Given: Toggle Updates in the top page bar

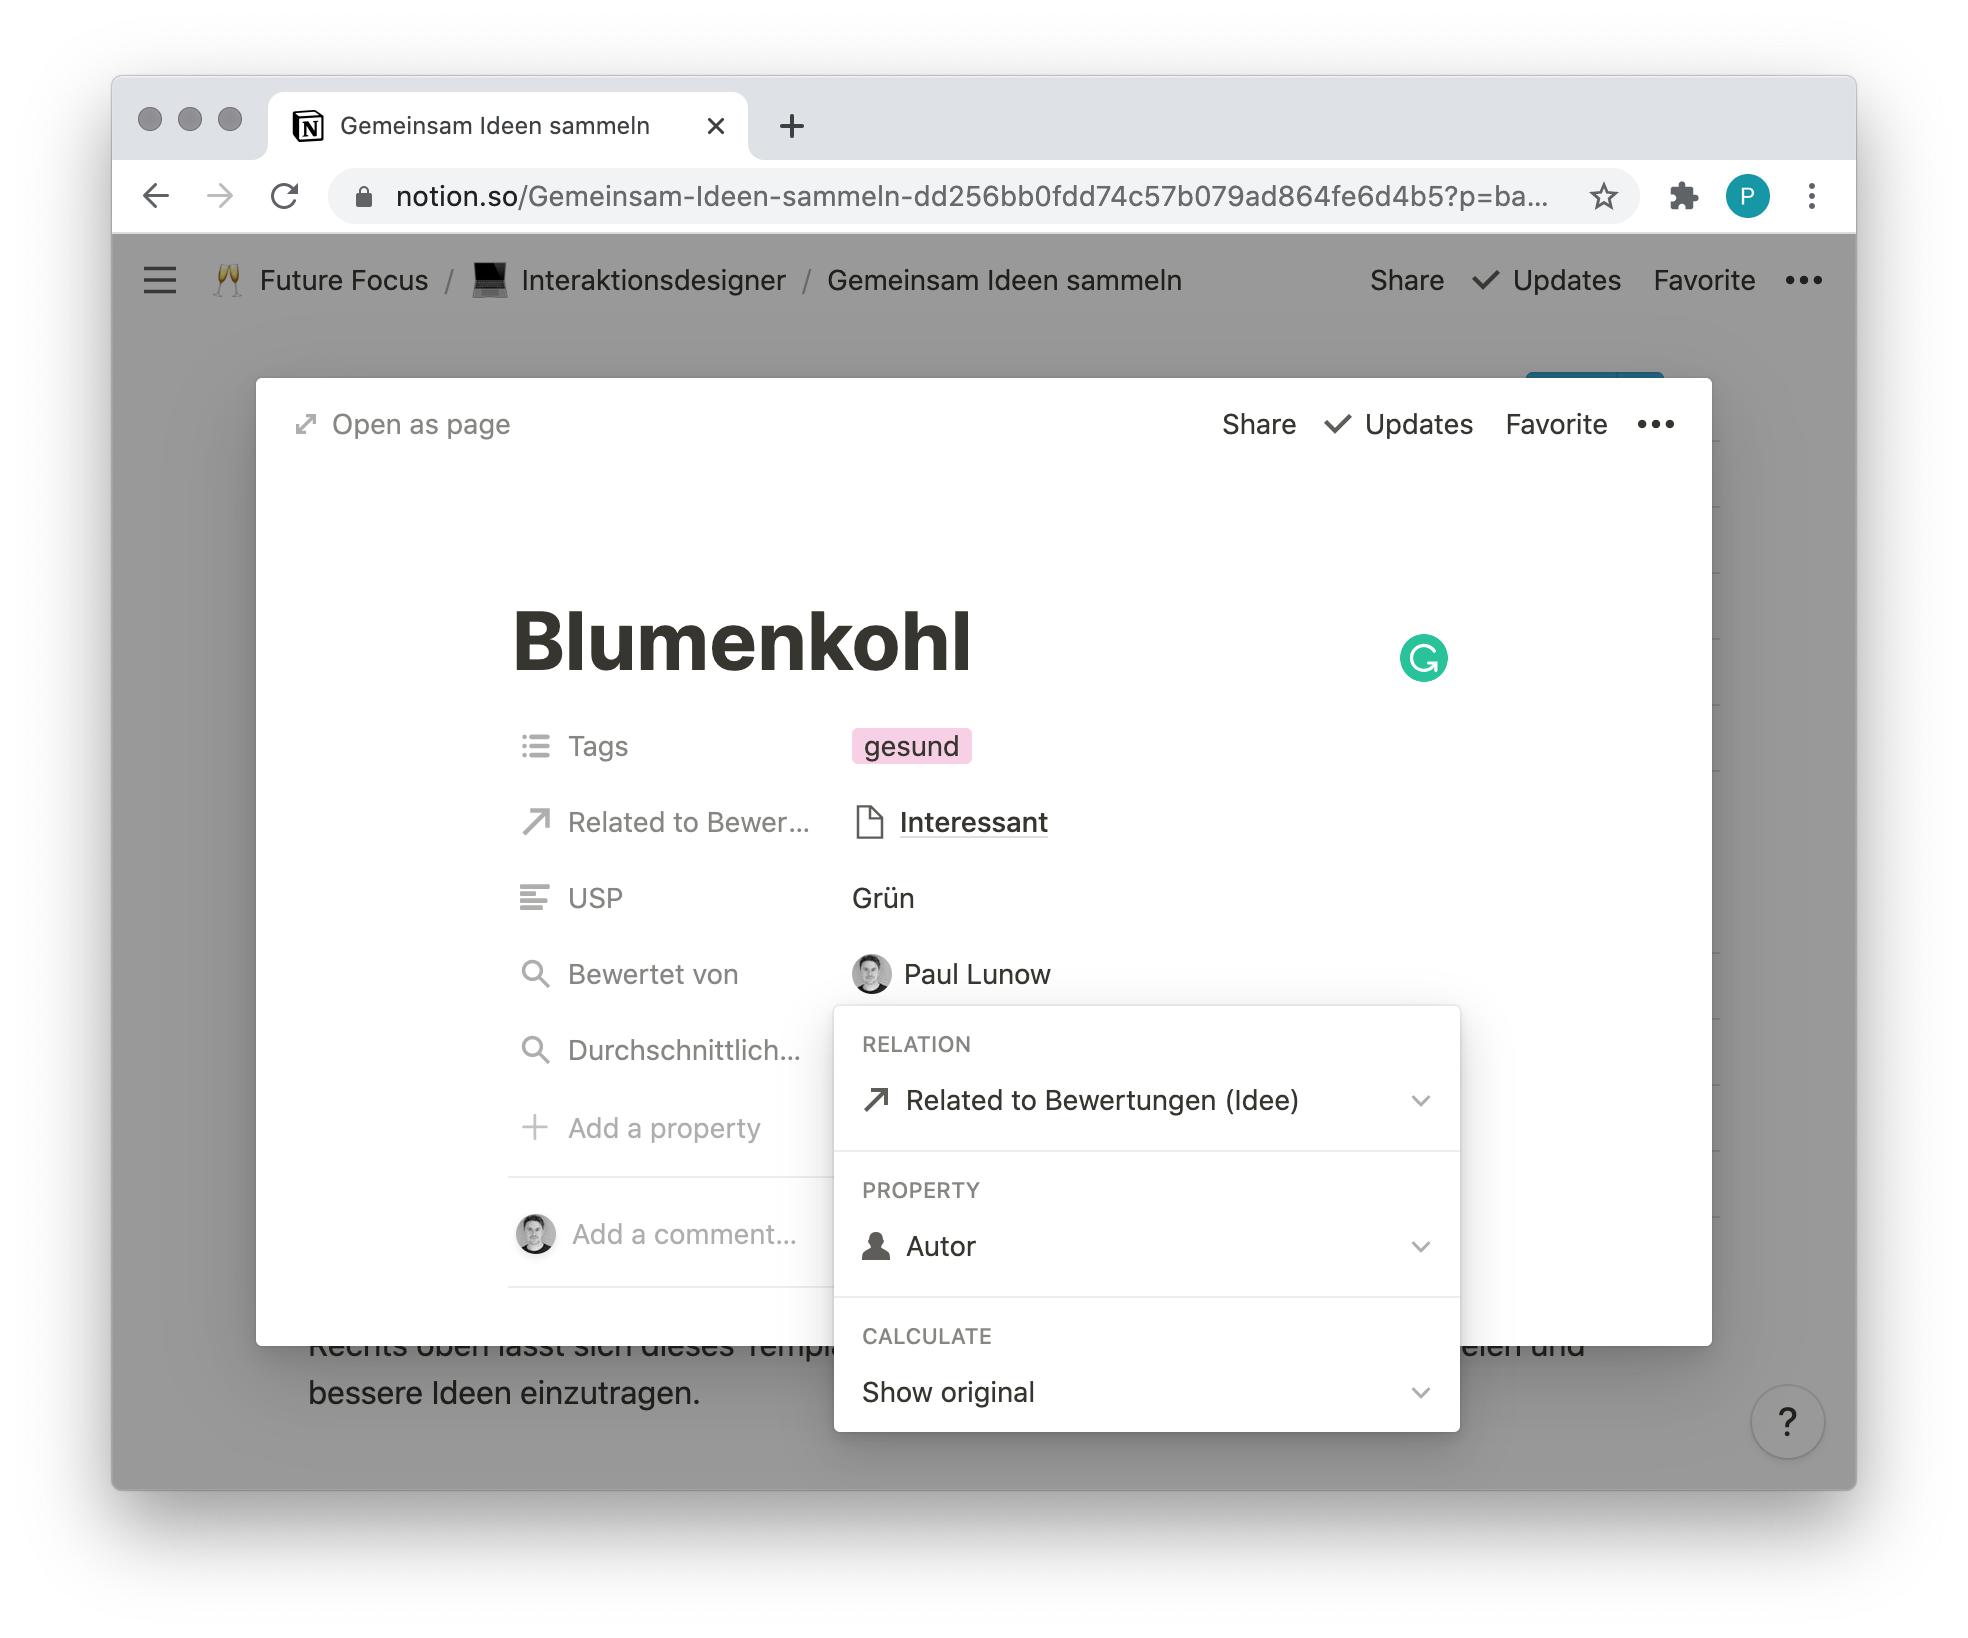Looking at the screenshot, I should [x=1547, y=280].
